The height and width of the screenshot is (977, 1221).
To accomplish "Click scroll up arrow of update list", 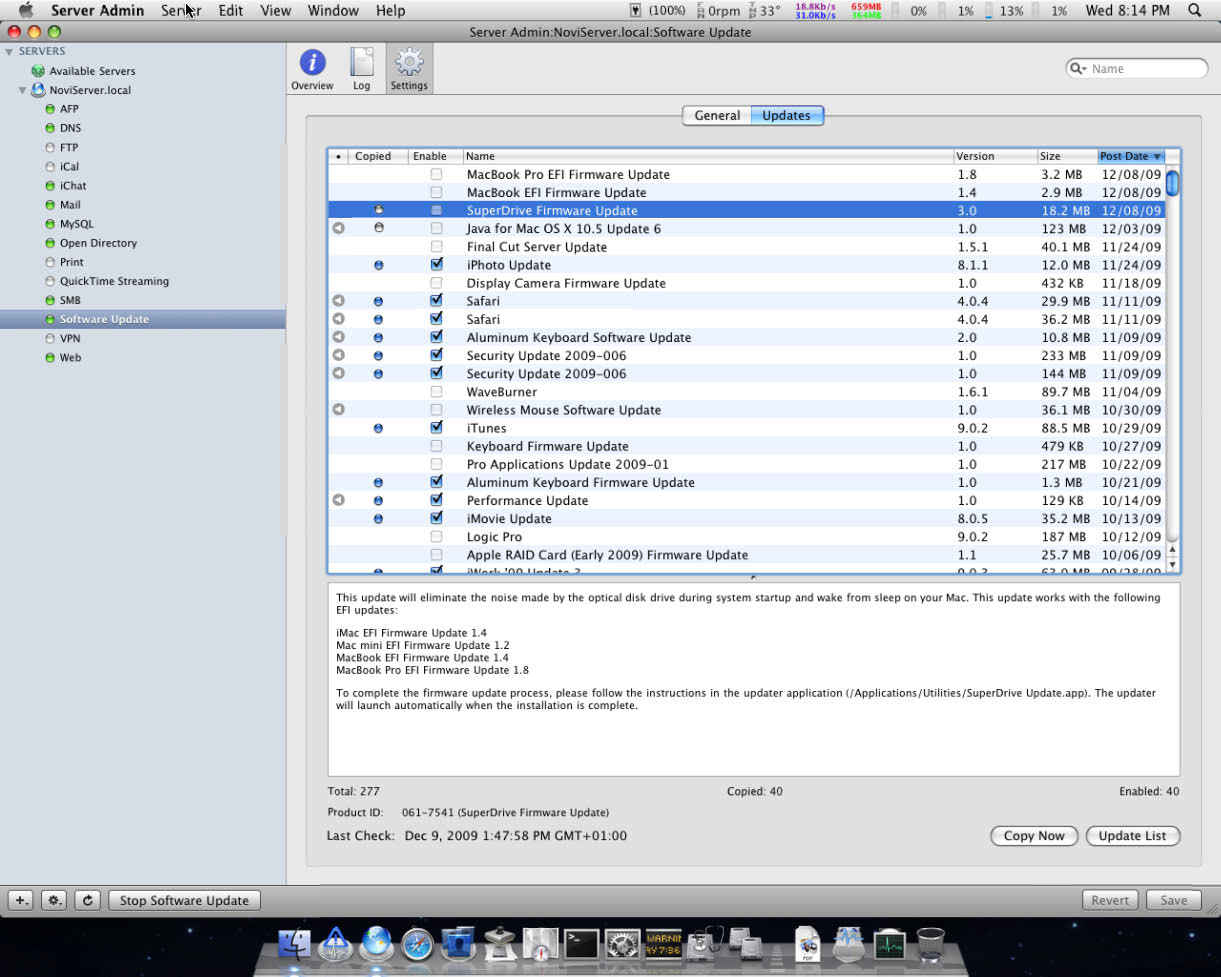I will coord(1173,550).
